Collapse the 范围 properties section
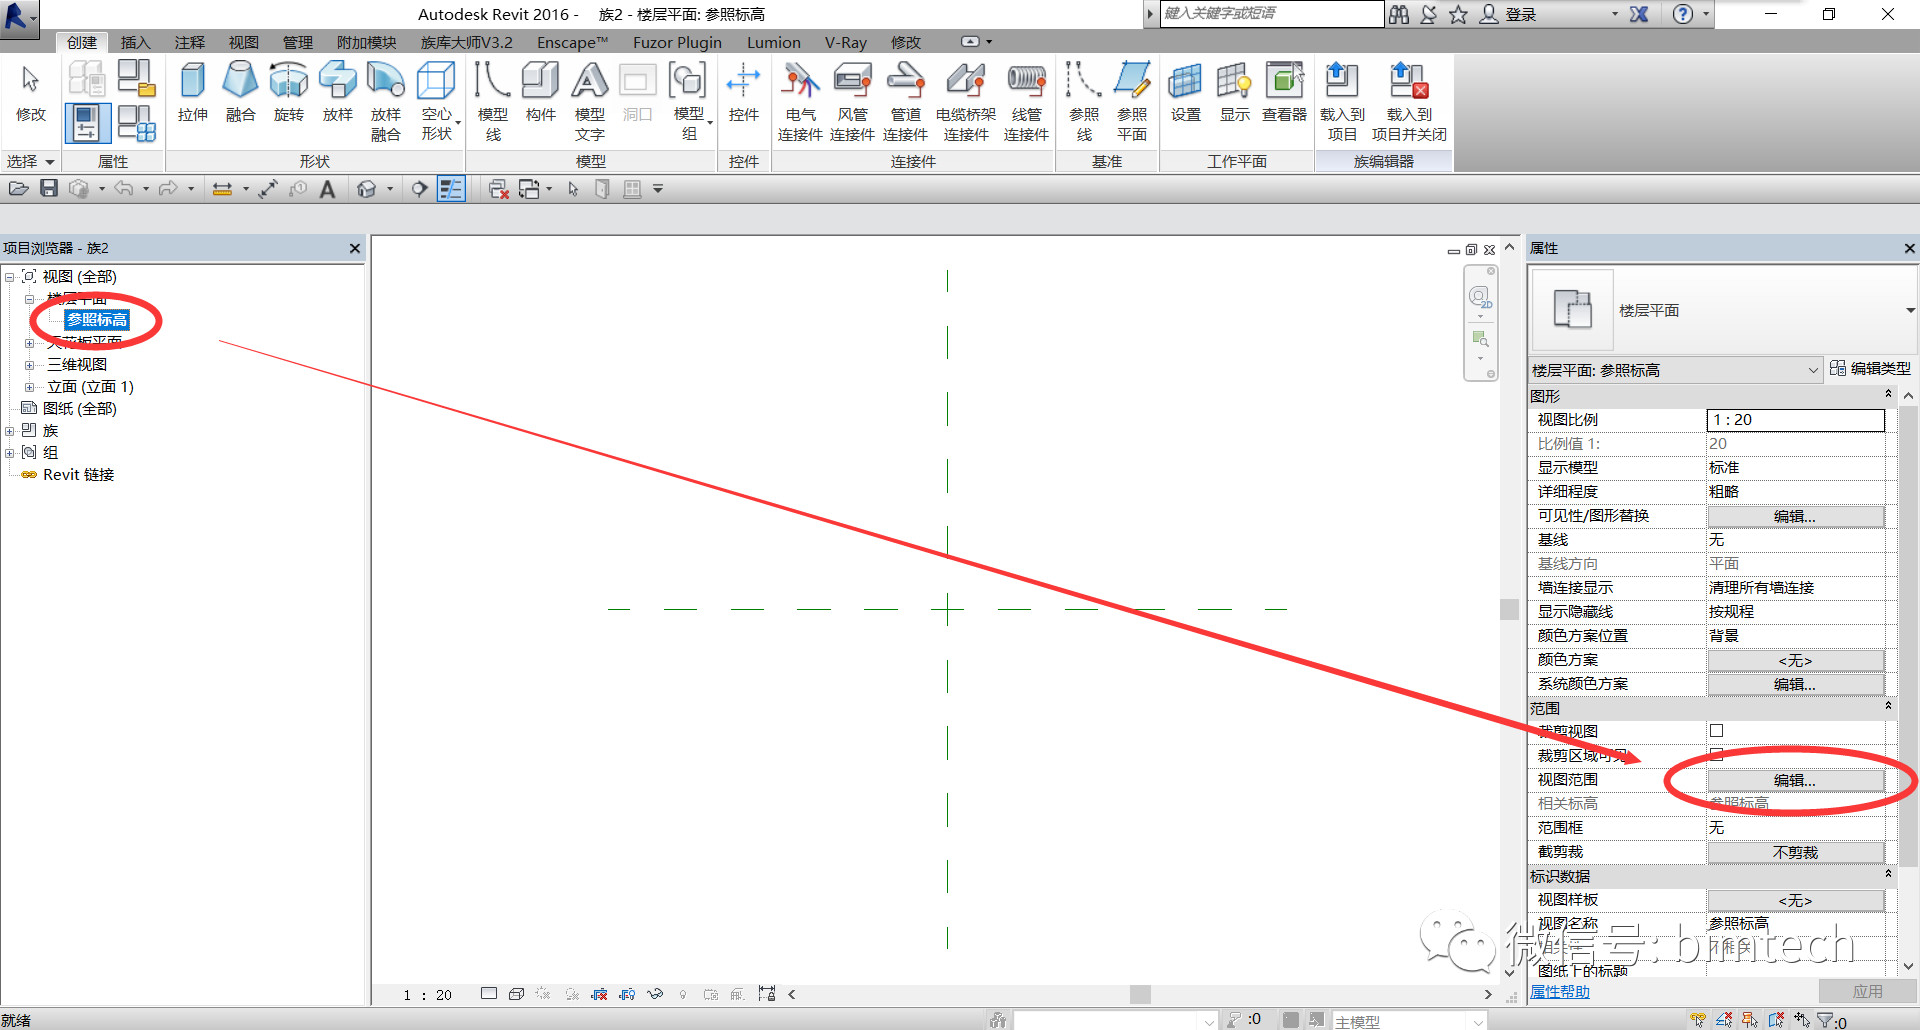This screenshot has width=1920, height=1030. [1888, 707]
